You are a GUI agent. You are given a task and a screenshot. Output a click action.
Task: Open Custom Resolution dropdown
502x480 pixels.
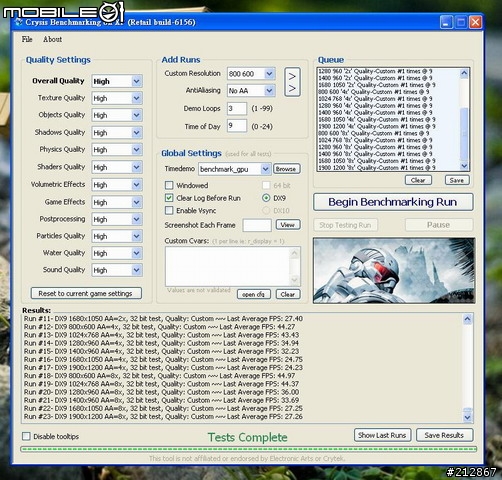coord(269,74)
